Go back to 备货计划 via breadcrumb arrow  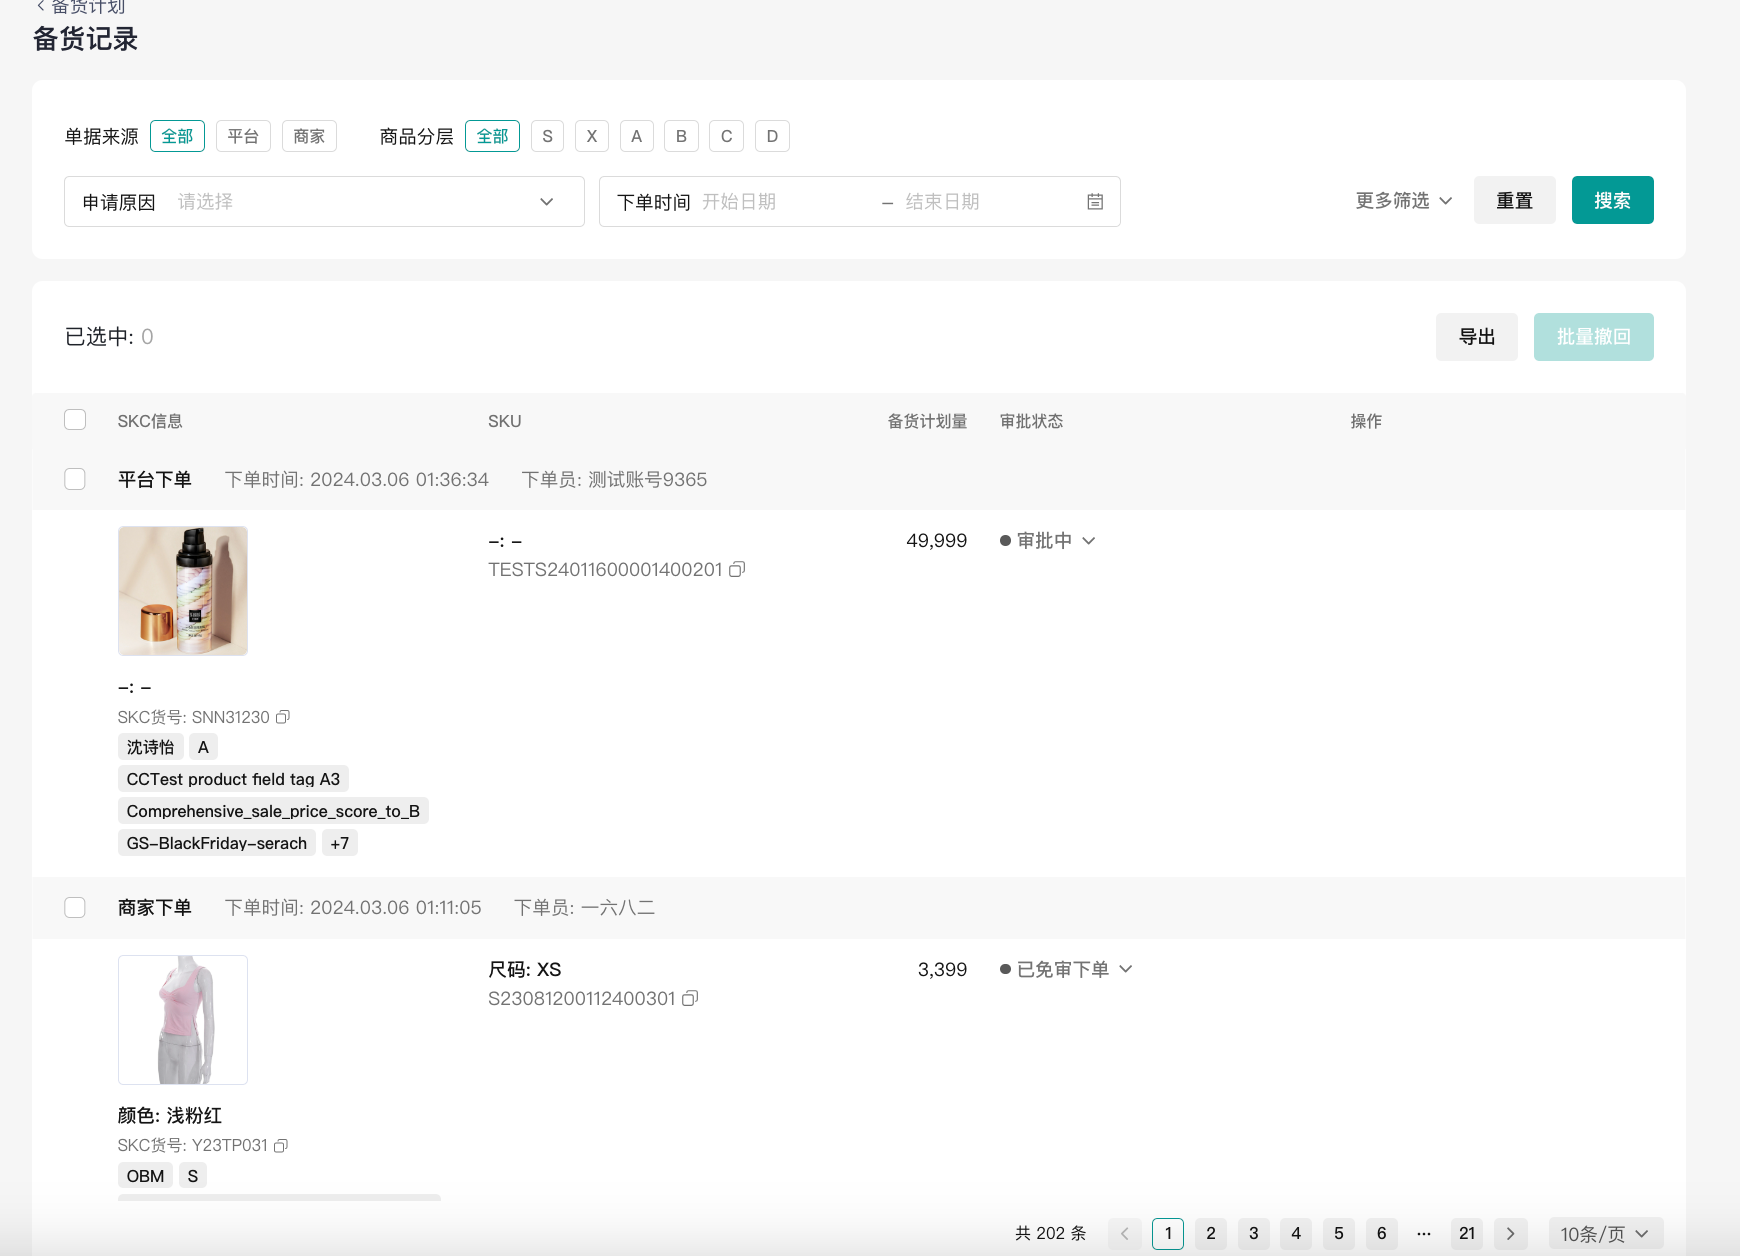point(41,6)
